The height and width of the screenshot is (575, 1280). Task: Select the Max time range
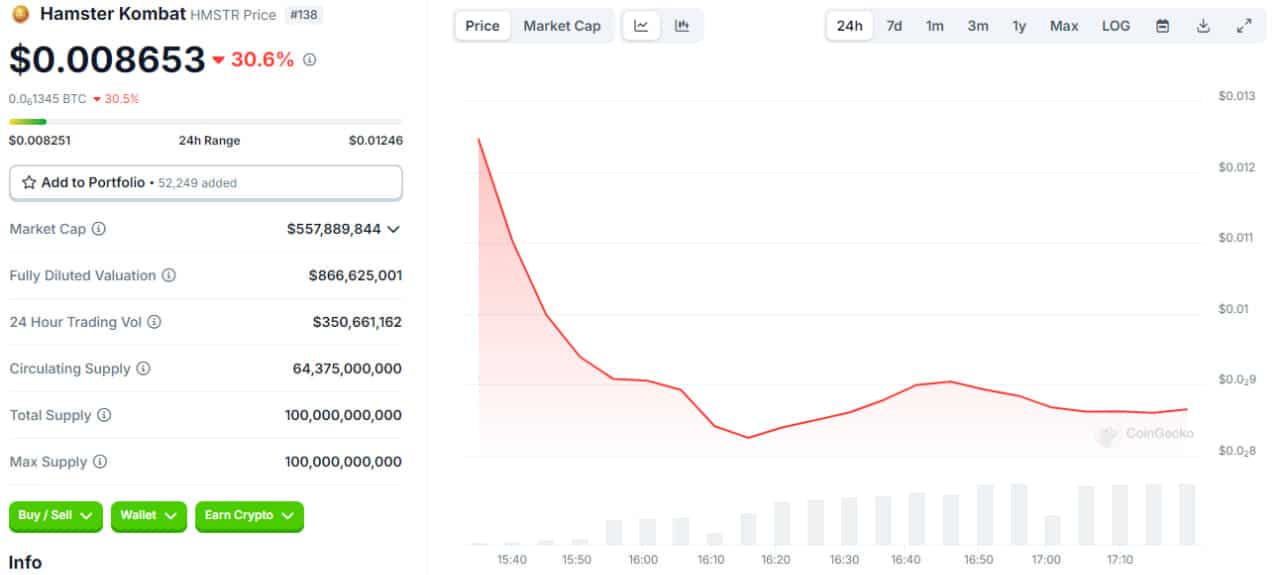click(x=1064, y=26)
